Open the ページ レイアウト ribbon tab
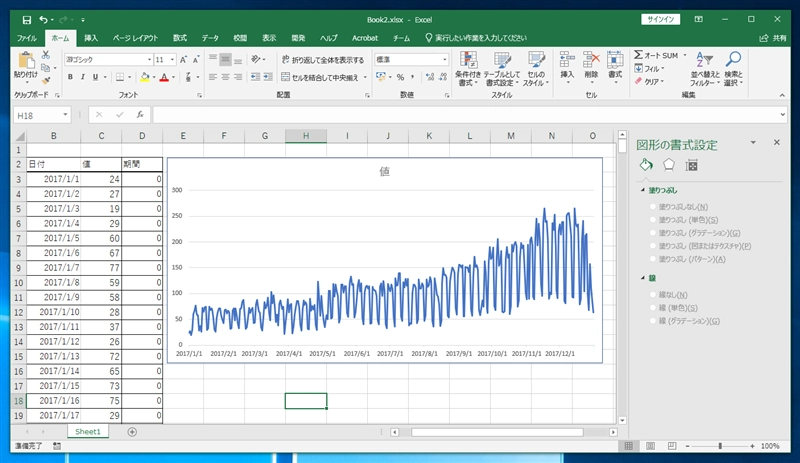Viewport: 800px width, 463px height. click(135, 38)
